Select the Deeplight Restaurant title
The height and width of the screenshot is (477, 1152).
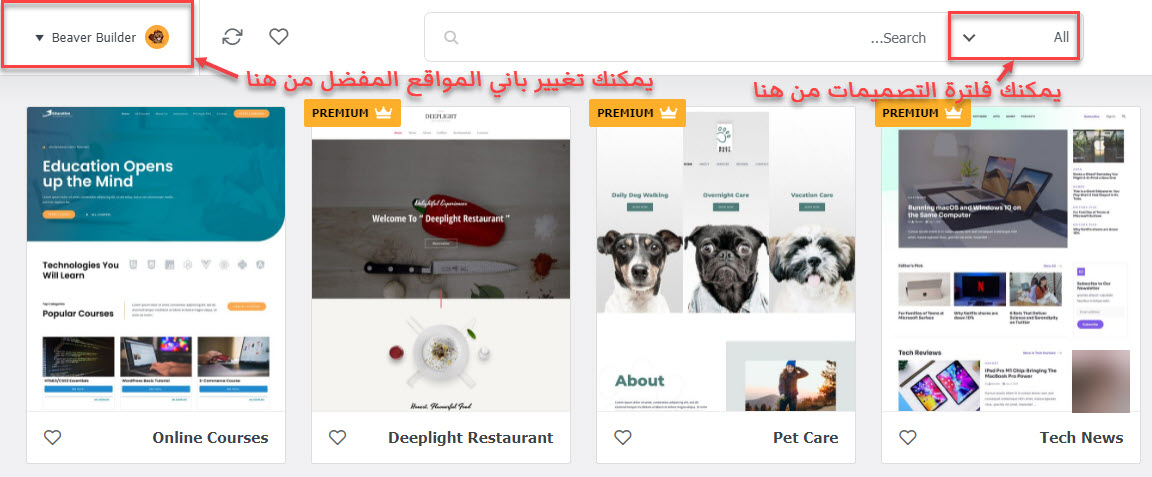tap(470, 437)
